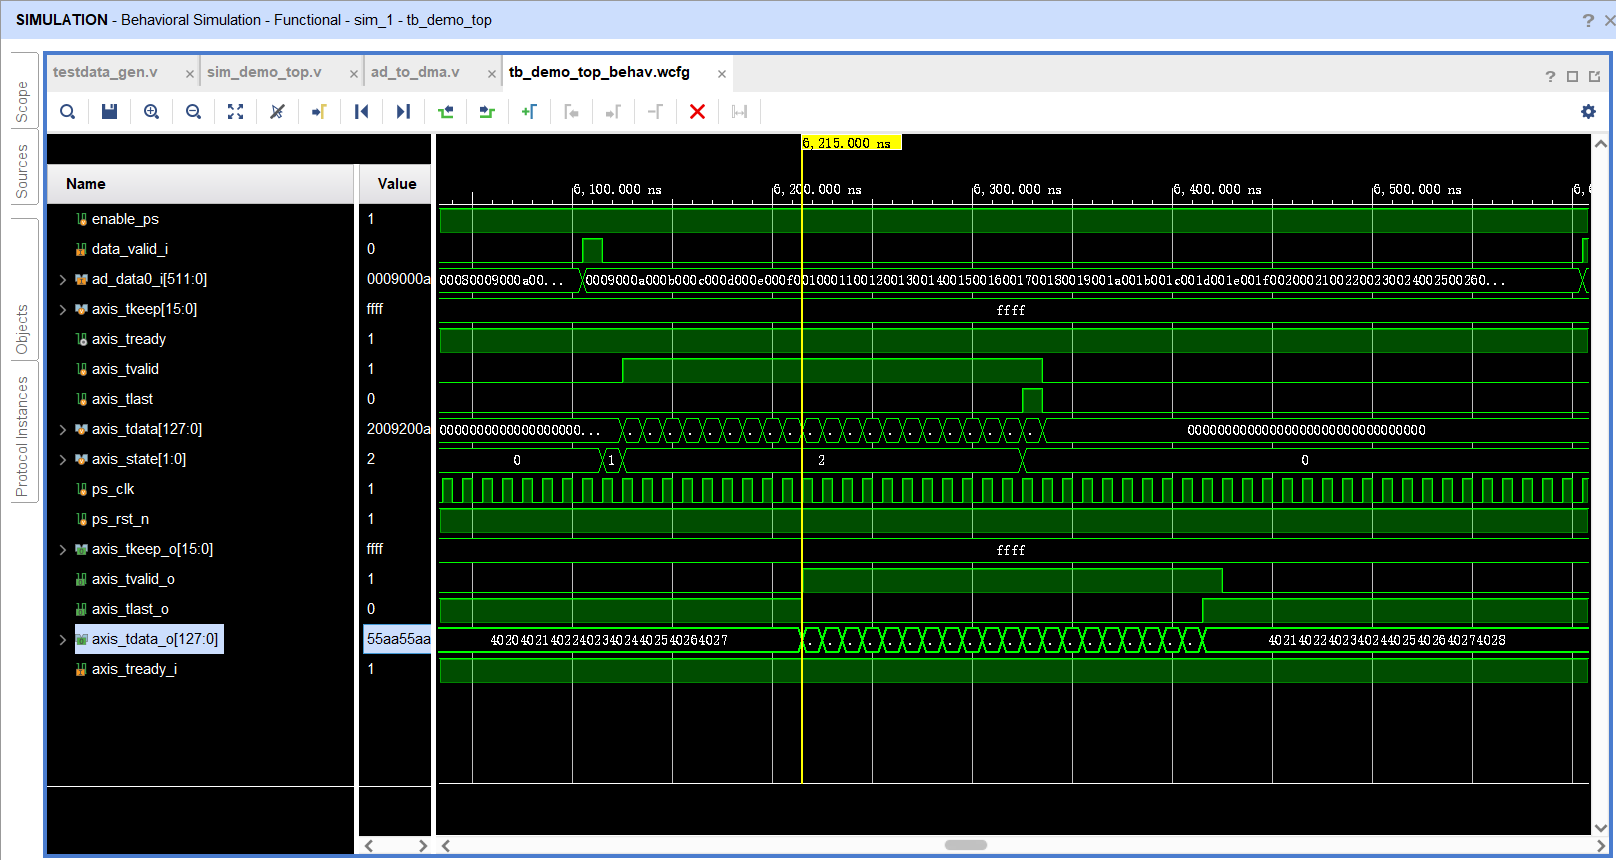Image resolution: width=1616 pixels, height=860 pixels.
Task: Add a new marker
Action: point(529,112)
